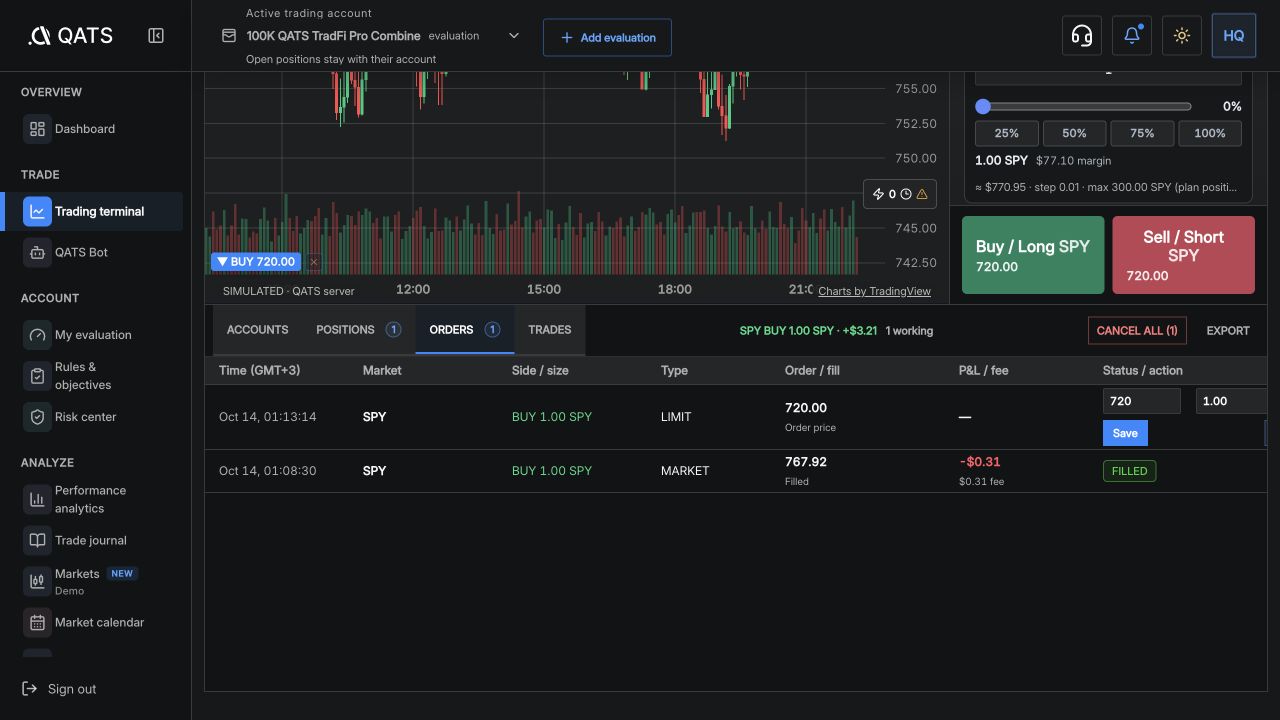Click the BUY 720.00 chart order label
The height and width of the screenshot is (720, 1280).
[x=256, y=262]
